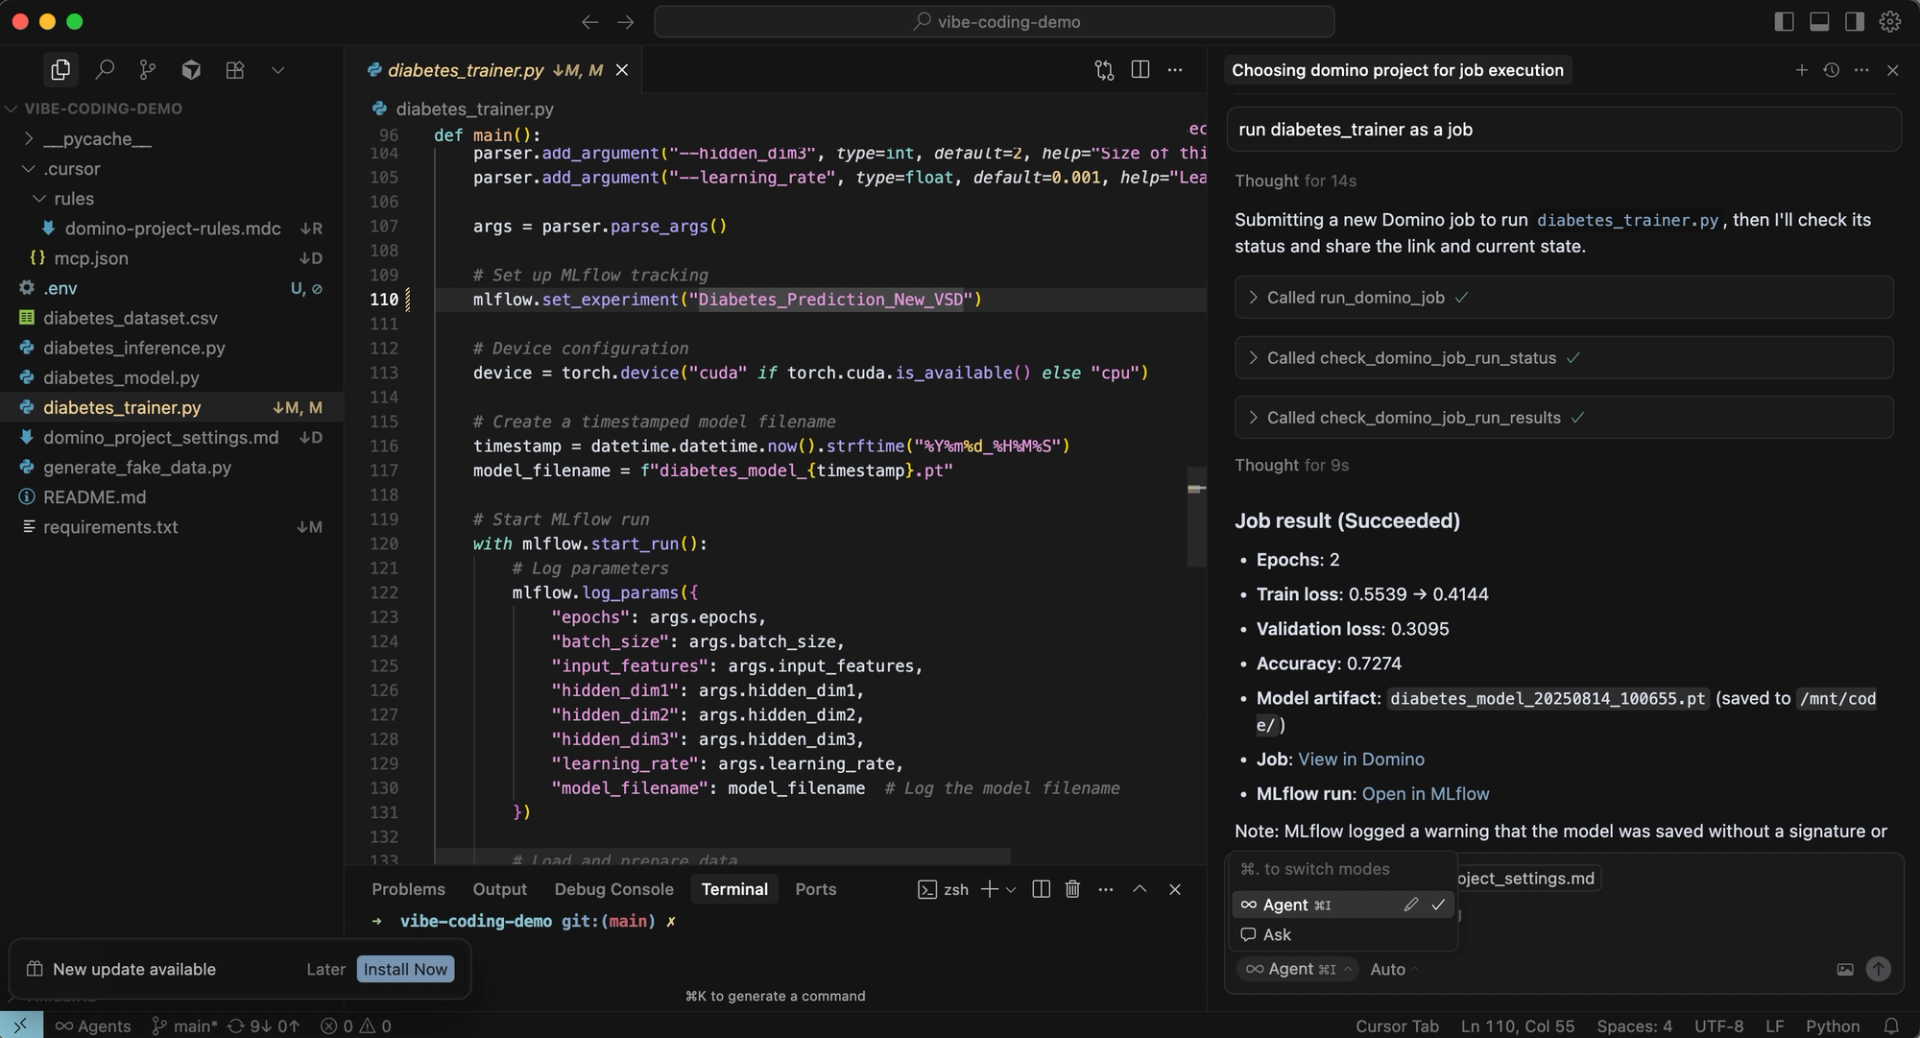
Task: Open the Agent mode dropdown below input
Action: coord(1297,969)
